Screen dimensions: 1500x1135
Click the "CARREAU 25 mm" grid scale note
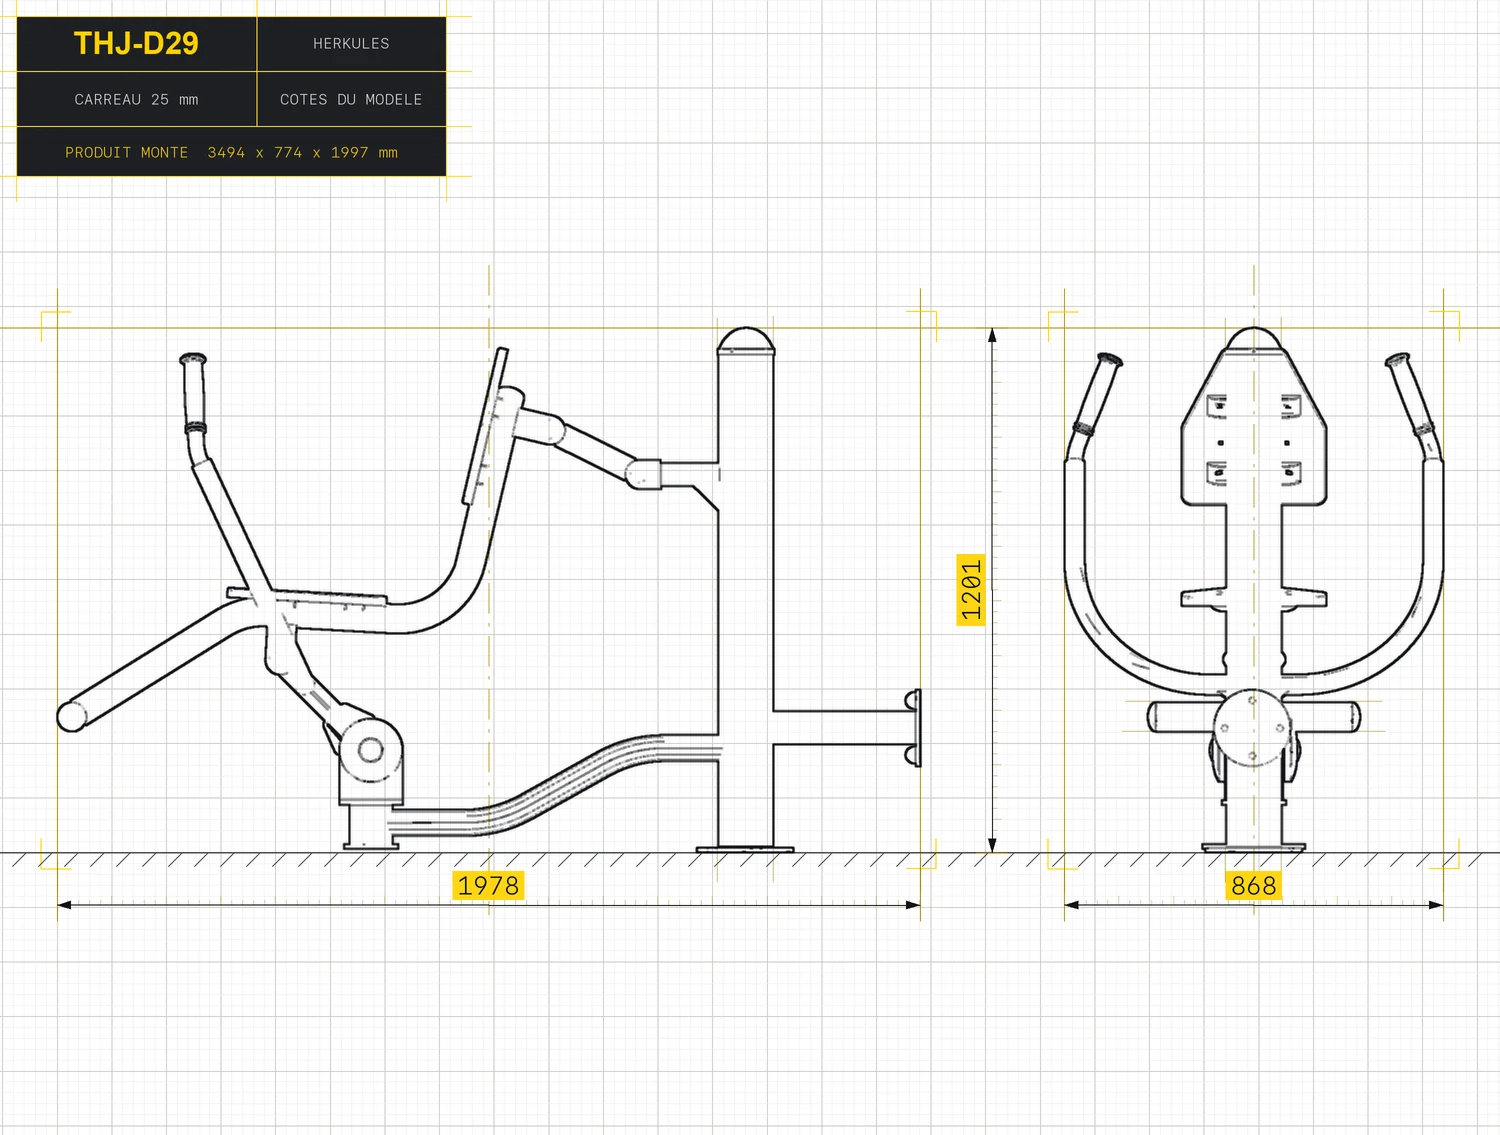(x=136, y=100)
